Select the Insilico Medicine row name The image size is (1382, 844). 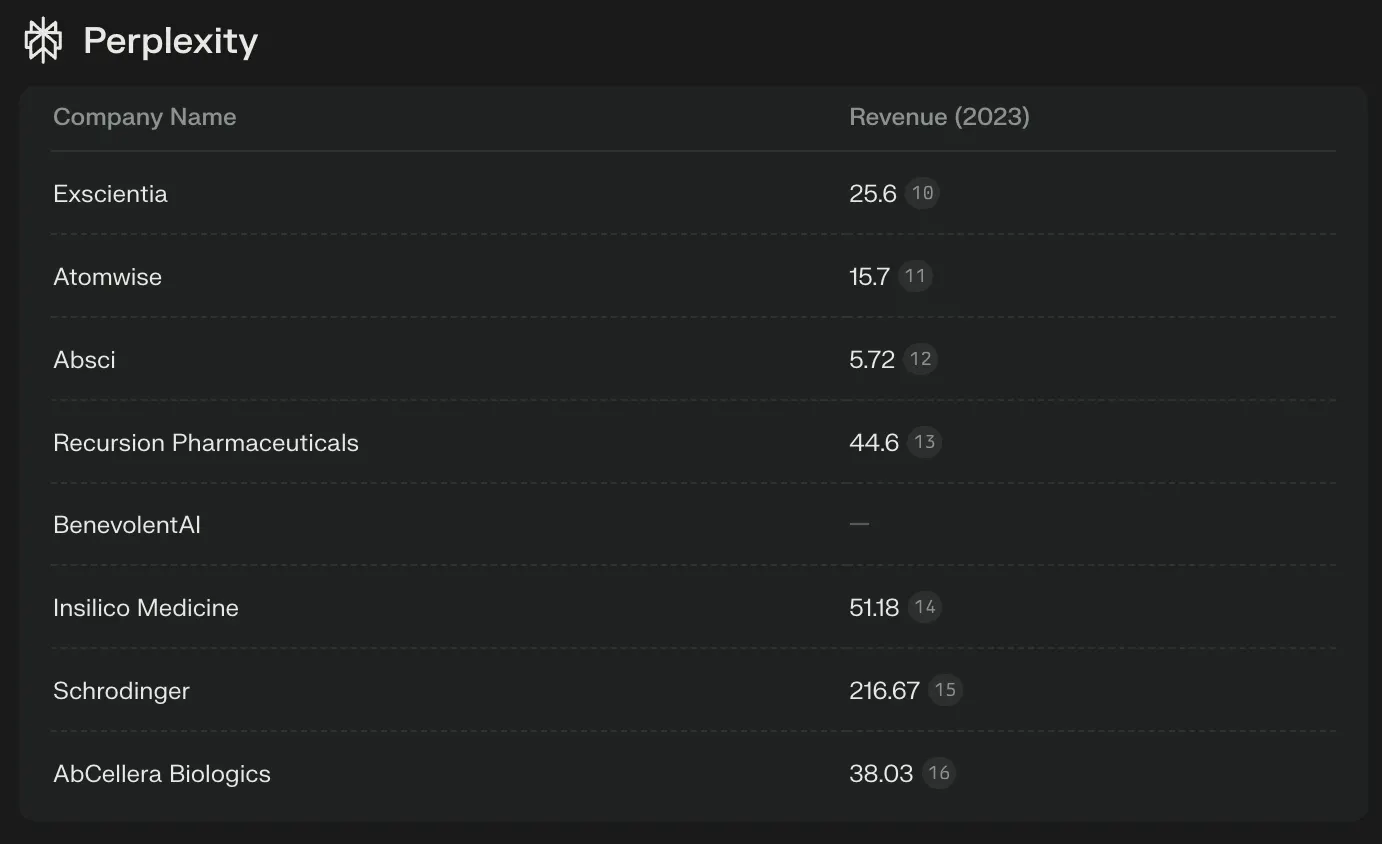[146, 608]
